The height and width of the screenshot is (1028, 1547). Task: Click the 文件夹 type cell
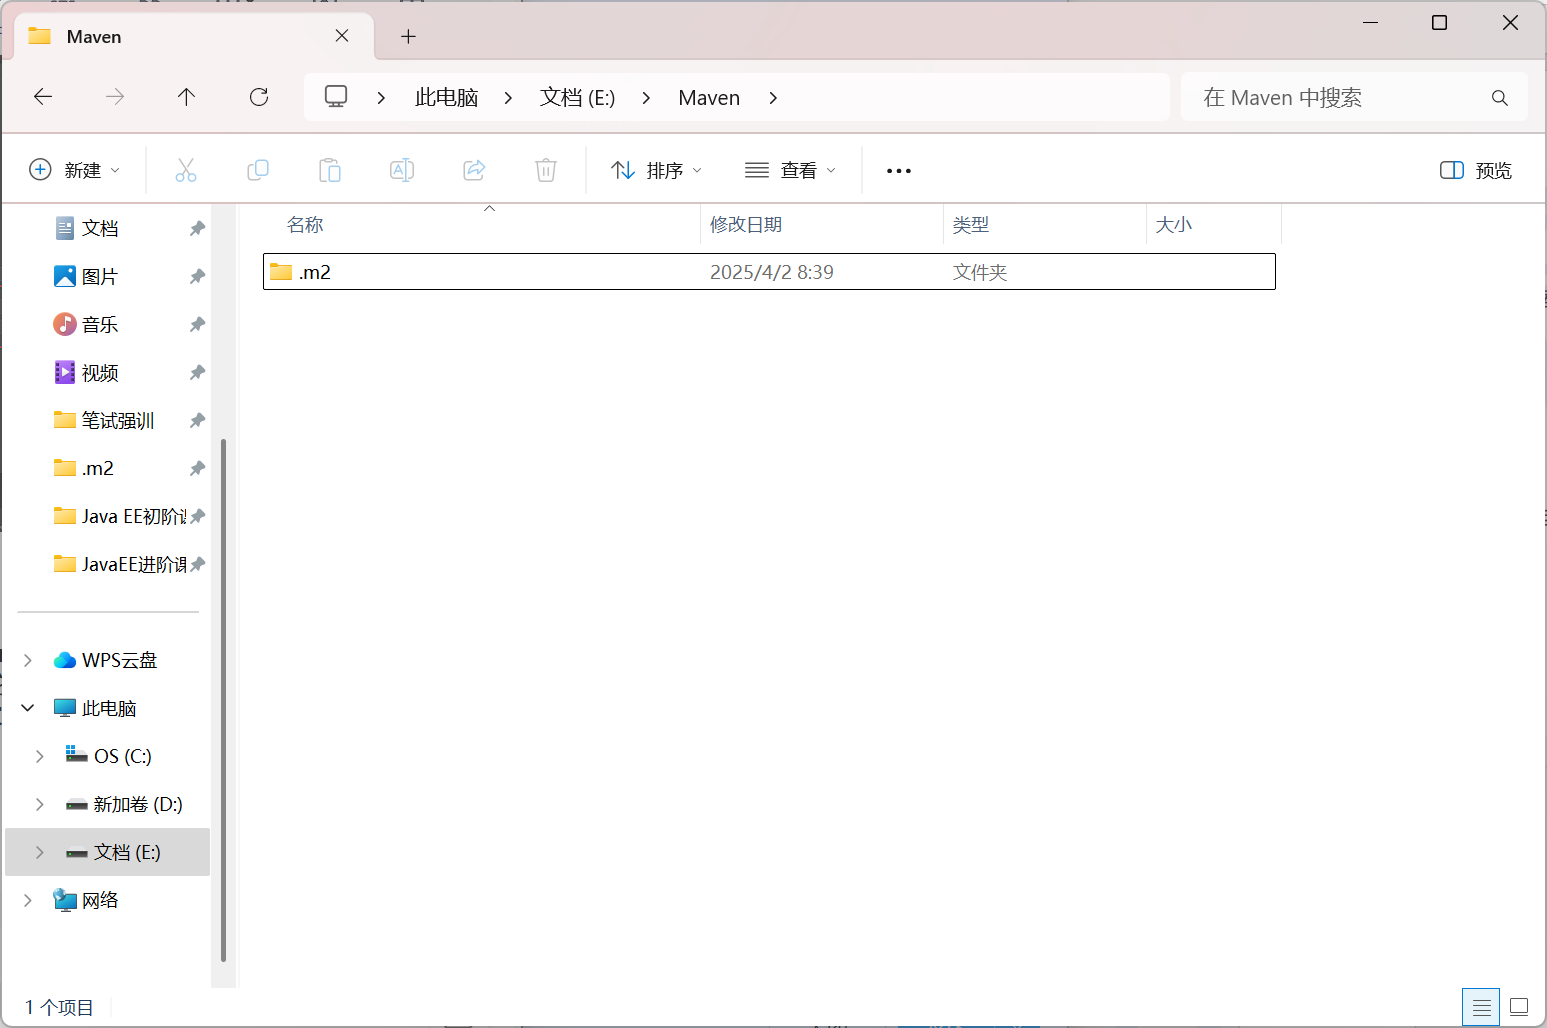pos(980,272)
